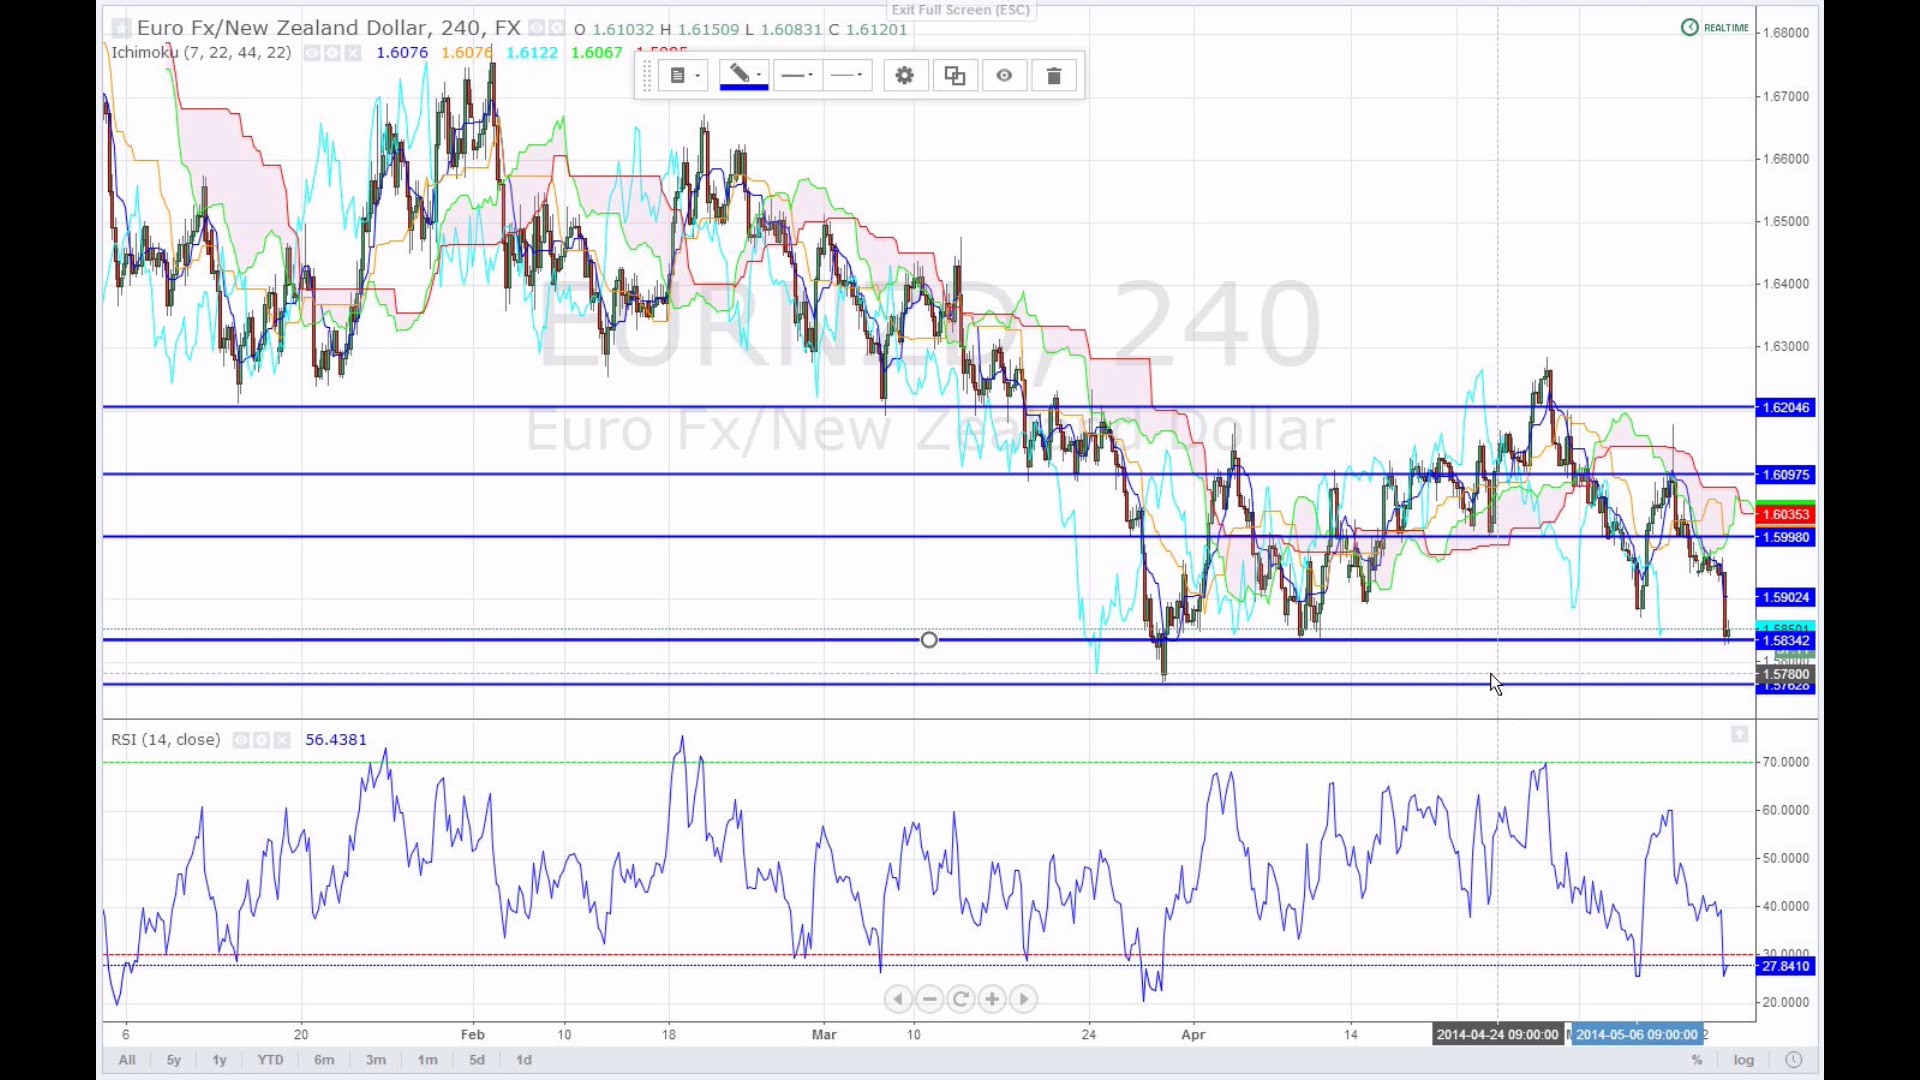The height and width of the screenshot is (1080, 1920).
Task: Hide selected drawing with eye icon
Action: (1004, 76)
